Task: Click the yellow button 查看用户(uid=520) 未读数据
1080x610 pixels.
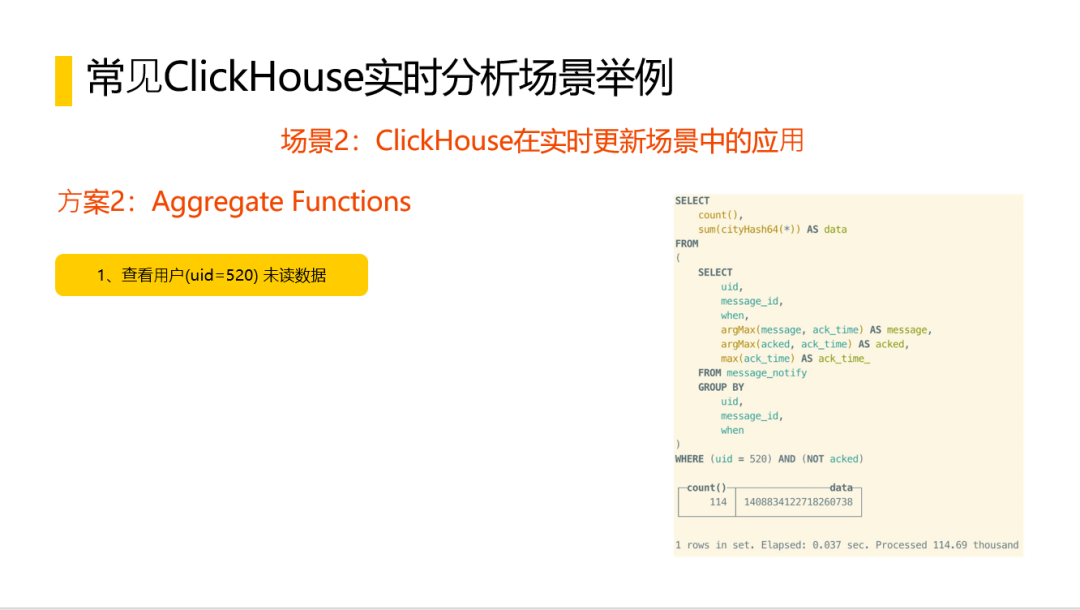Action: 211,275
